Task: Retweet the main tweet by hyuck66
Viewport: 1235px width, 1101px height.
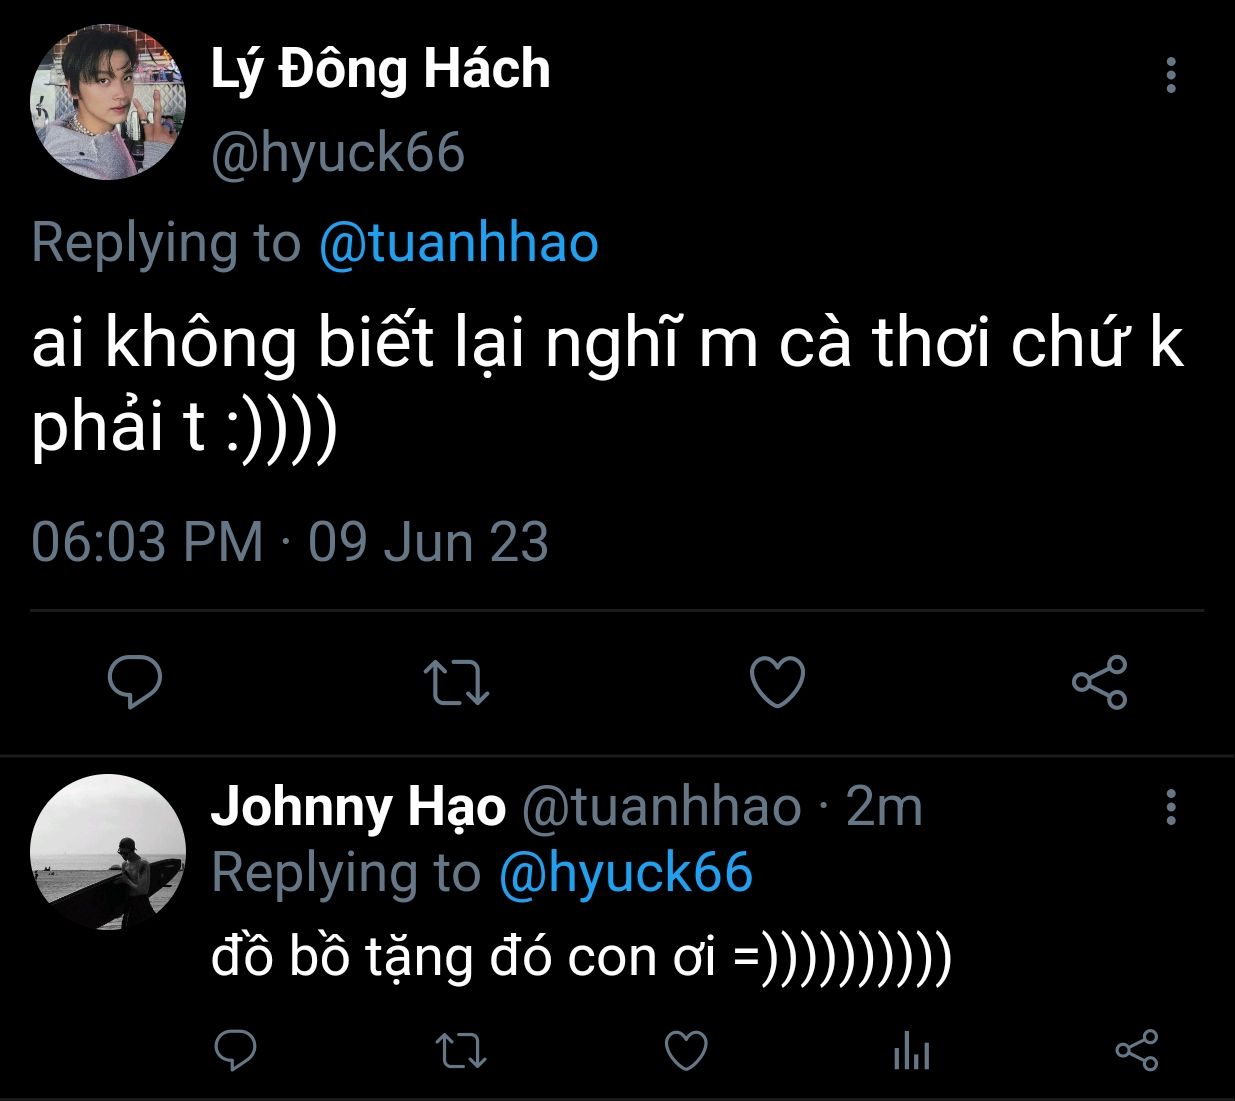Action: (456, 682)
